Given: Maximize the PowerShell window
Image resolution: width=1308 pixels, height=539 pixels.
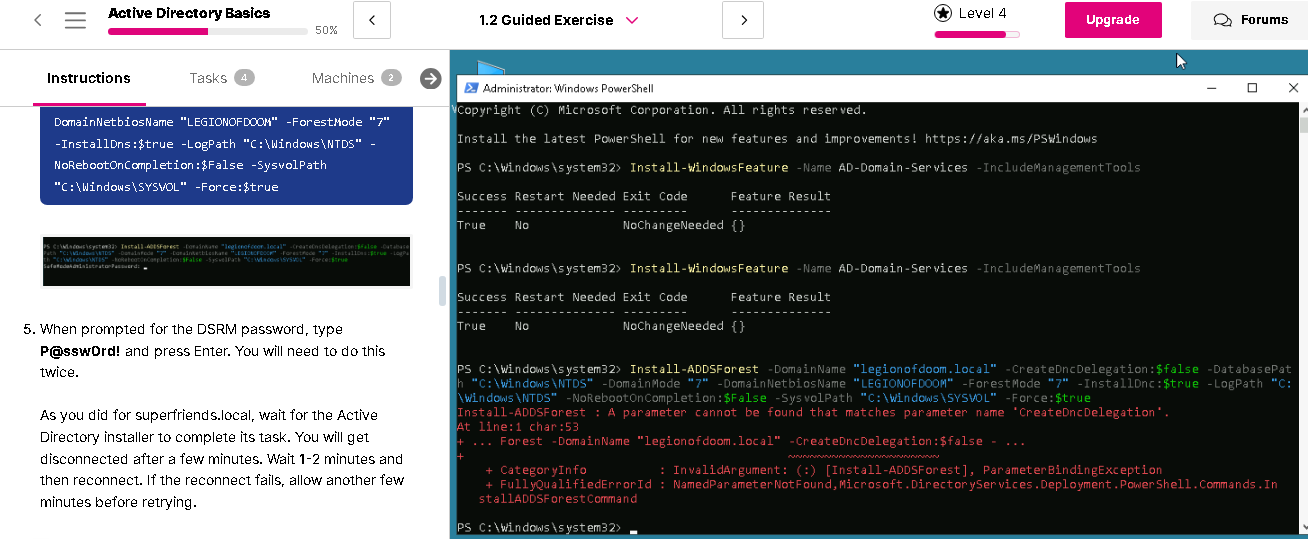Looking at the screenshot, I should pyautogui.click(x=1252, y=88).
